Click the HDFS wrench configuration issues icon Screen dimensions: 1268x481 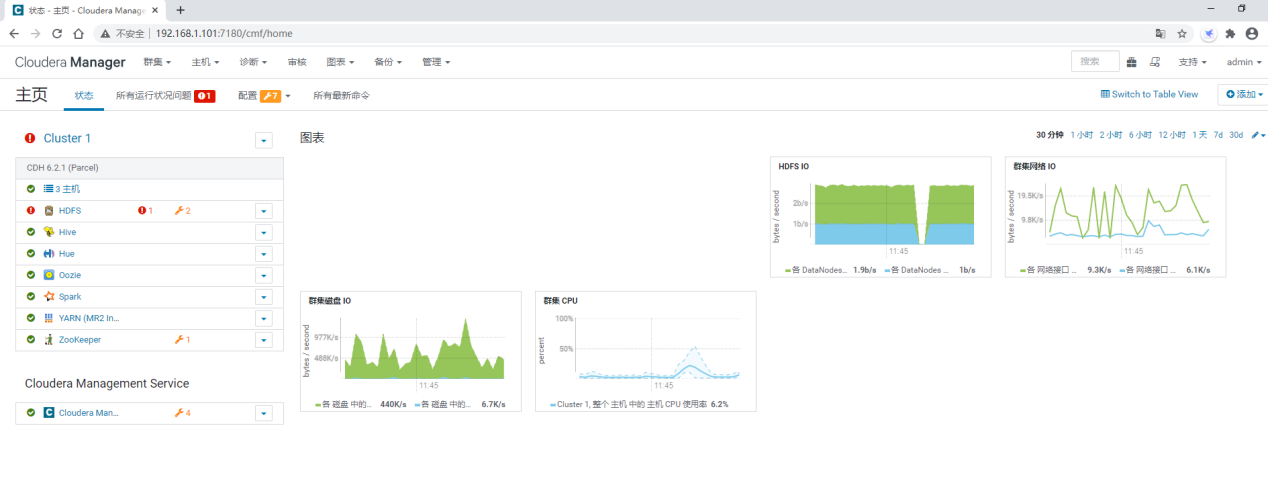click(x=178, y=211)
